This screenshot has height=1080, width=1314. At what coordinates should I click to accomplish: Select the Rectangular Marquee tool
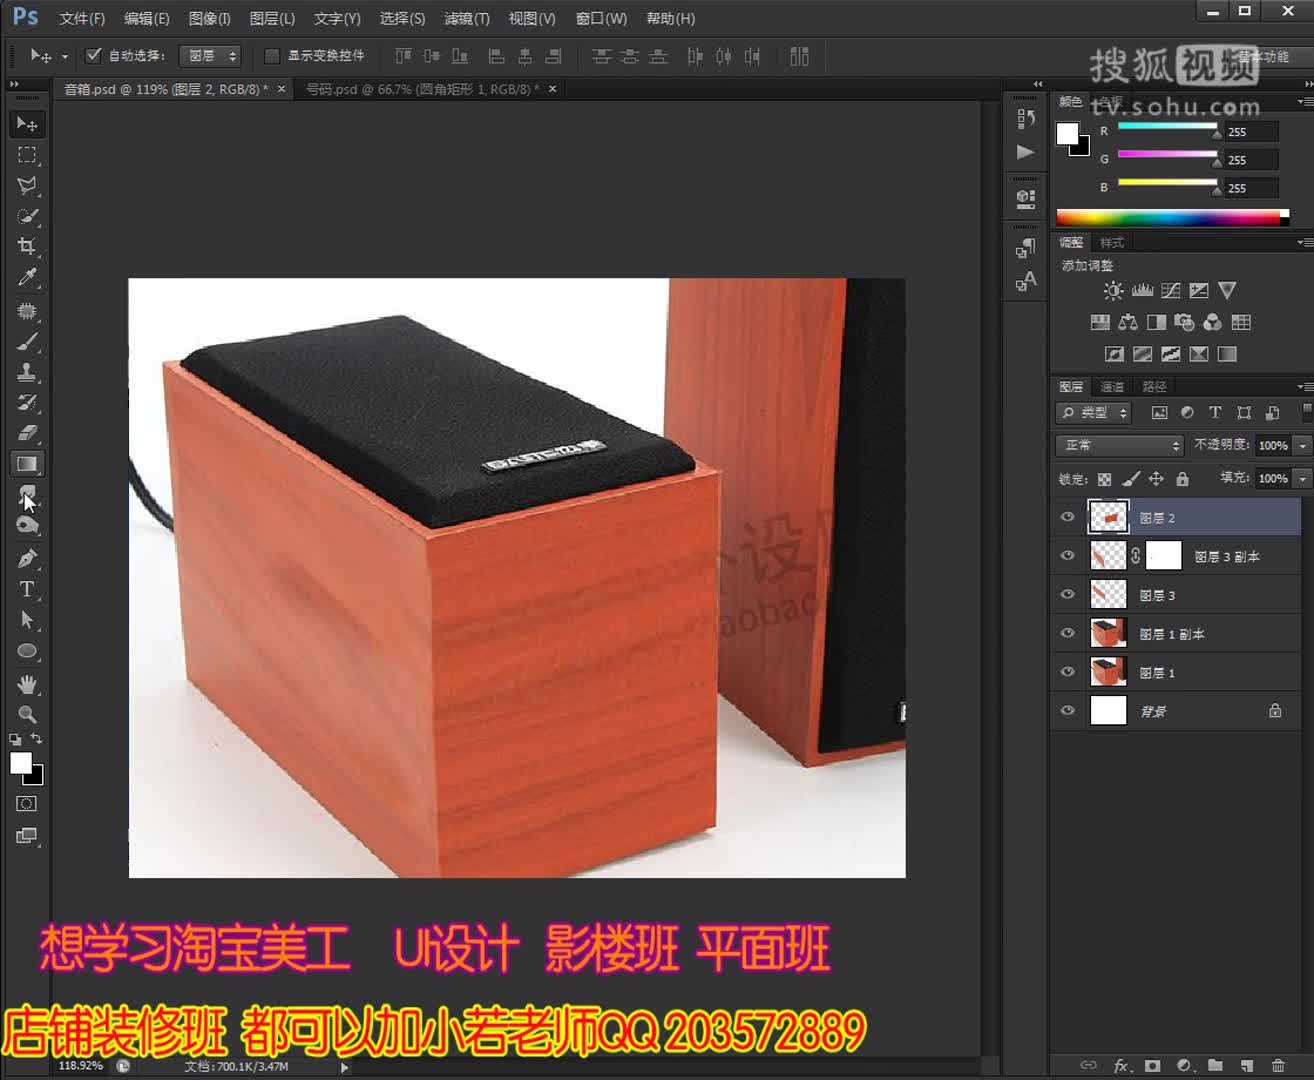pos(27,155)
